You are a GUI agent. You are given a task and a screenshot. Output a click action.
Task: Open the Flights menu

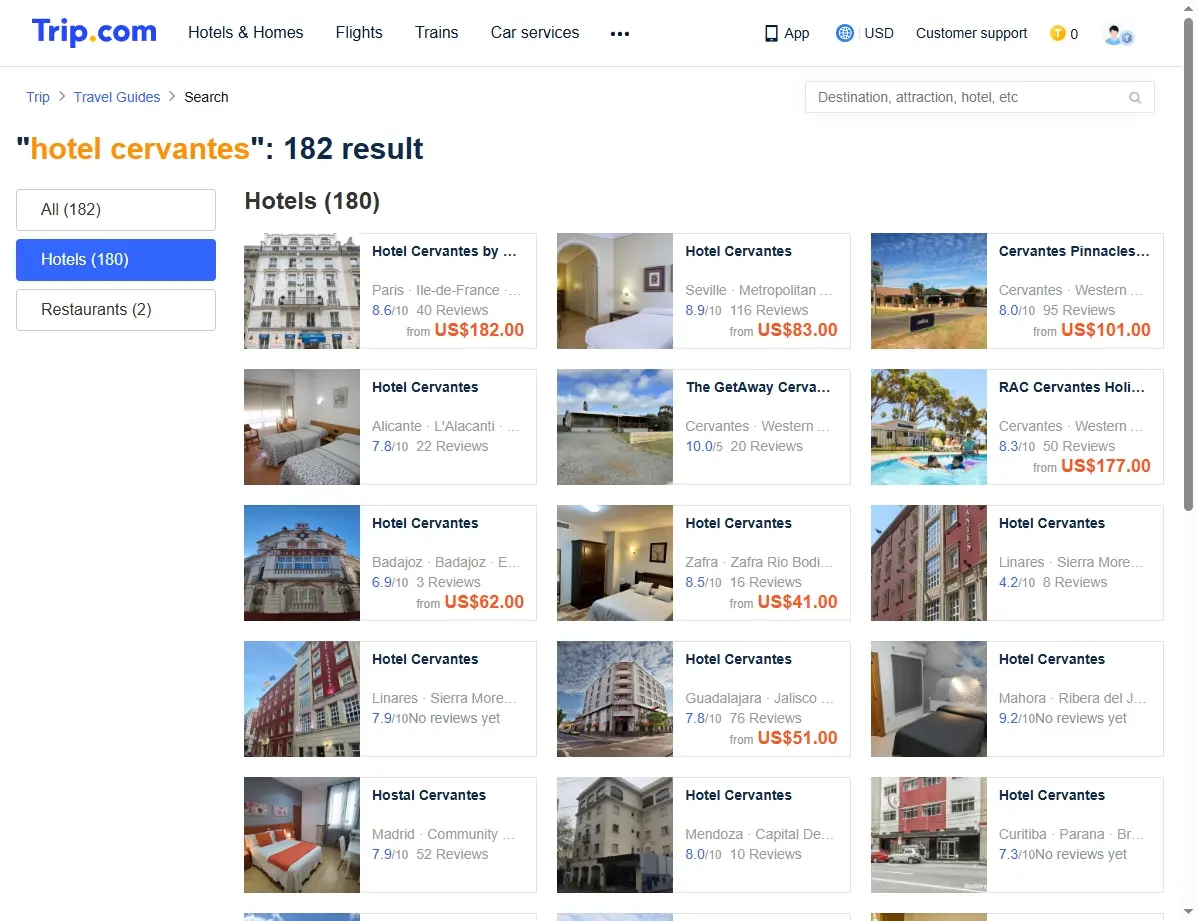358,33
